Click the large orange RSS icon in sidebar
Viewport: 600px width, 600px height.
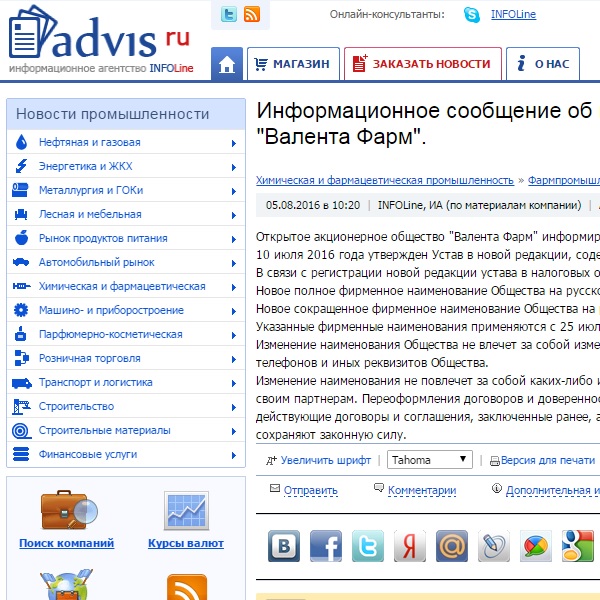[x=187, y=587]
